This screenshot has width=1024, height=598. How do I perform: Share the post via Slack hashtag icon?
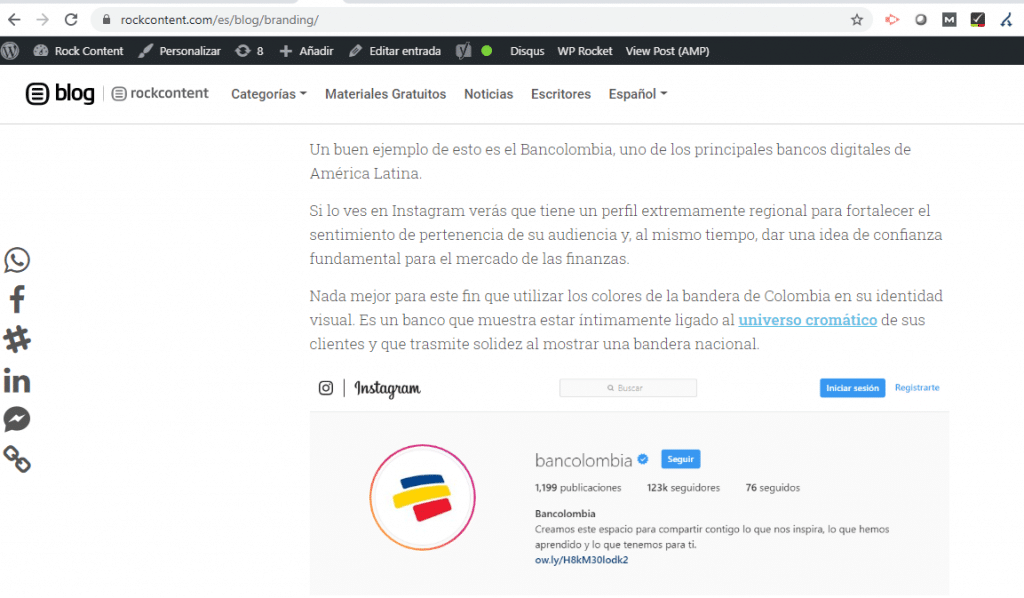17,339
